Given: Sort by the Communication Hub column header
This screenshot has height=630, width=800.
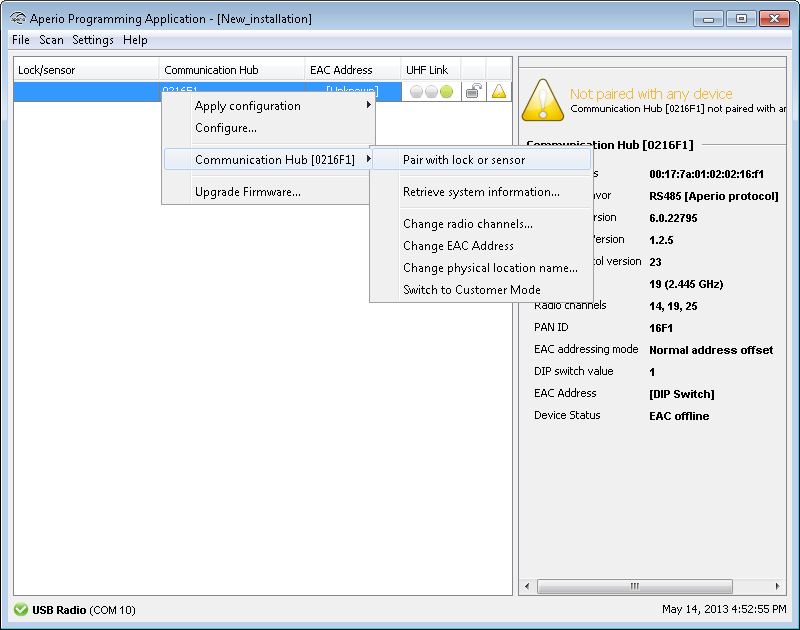Looking at the screenshot, I should [x=232, y=70].
